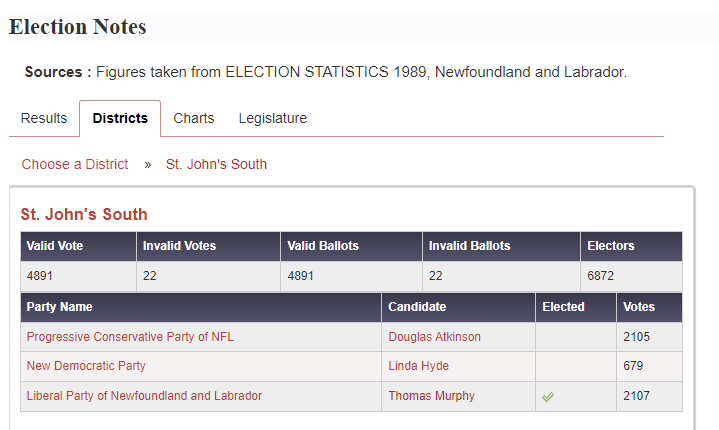Open Liberal Party of Newfoundland and Labrador link
719x430 pixels.
coord(144,396)
